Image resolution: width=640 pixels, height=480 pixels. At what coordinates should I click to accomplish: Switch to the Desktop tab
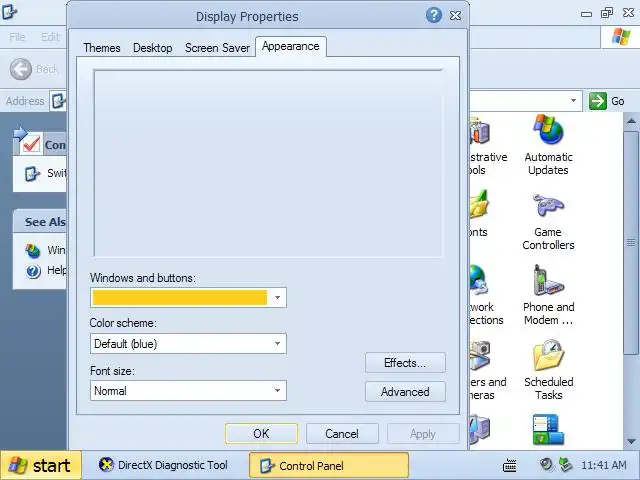click(x=152, y=48)
